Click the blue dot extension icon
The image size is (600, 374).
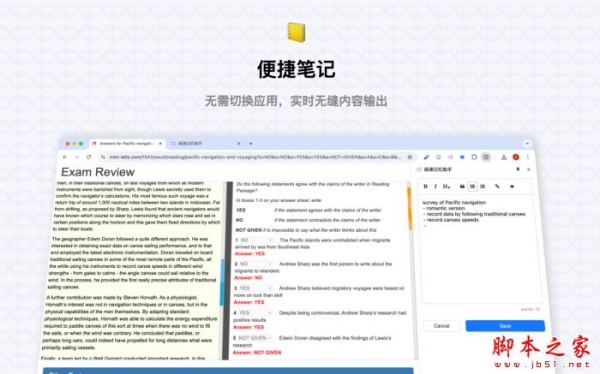pos(462,157)
